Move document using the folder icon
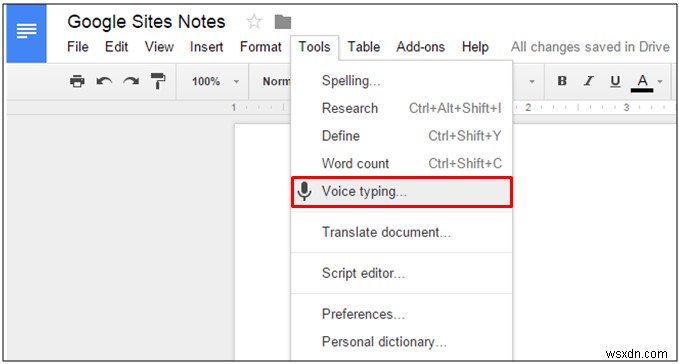Screen dimensions: 679x364 click(x=283, y=22)
